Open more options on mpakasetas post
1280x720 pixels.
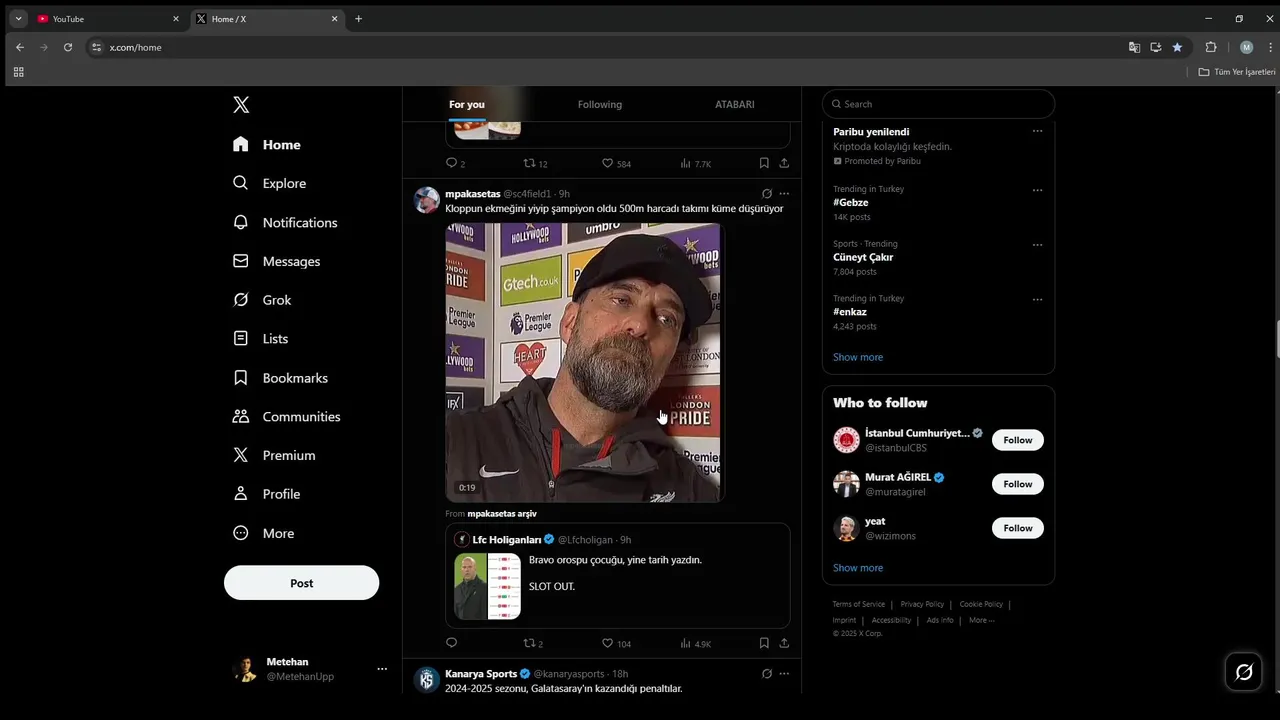click(x=784, y=194)
